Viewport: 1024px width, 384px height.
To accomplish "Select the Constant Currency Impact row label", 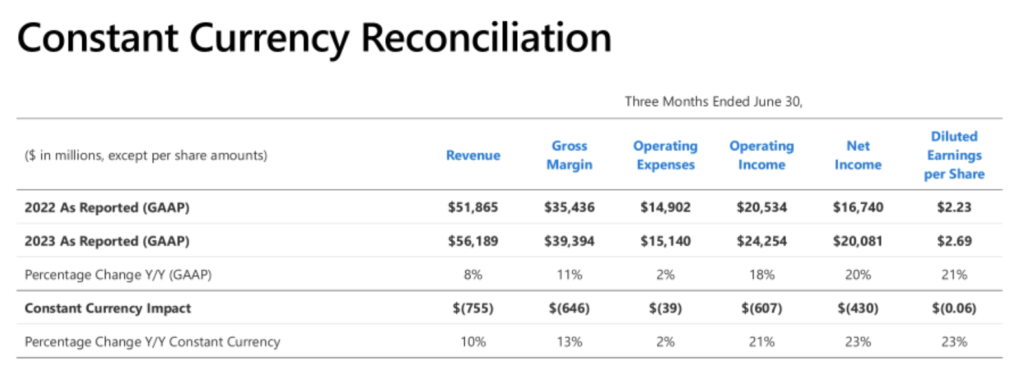I will pos(108,308).
